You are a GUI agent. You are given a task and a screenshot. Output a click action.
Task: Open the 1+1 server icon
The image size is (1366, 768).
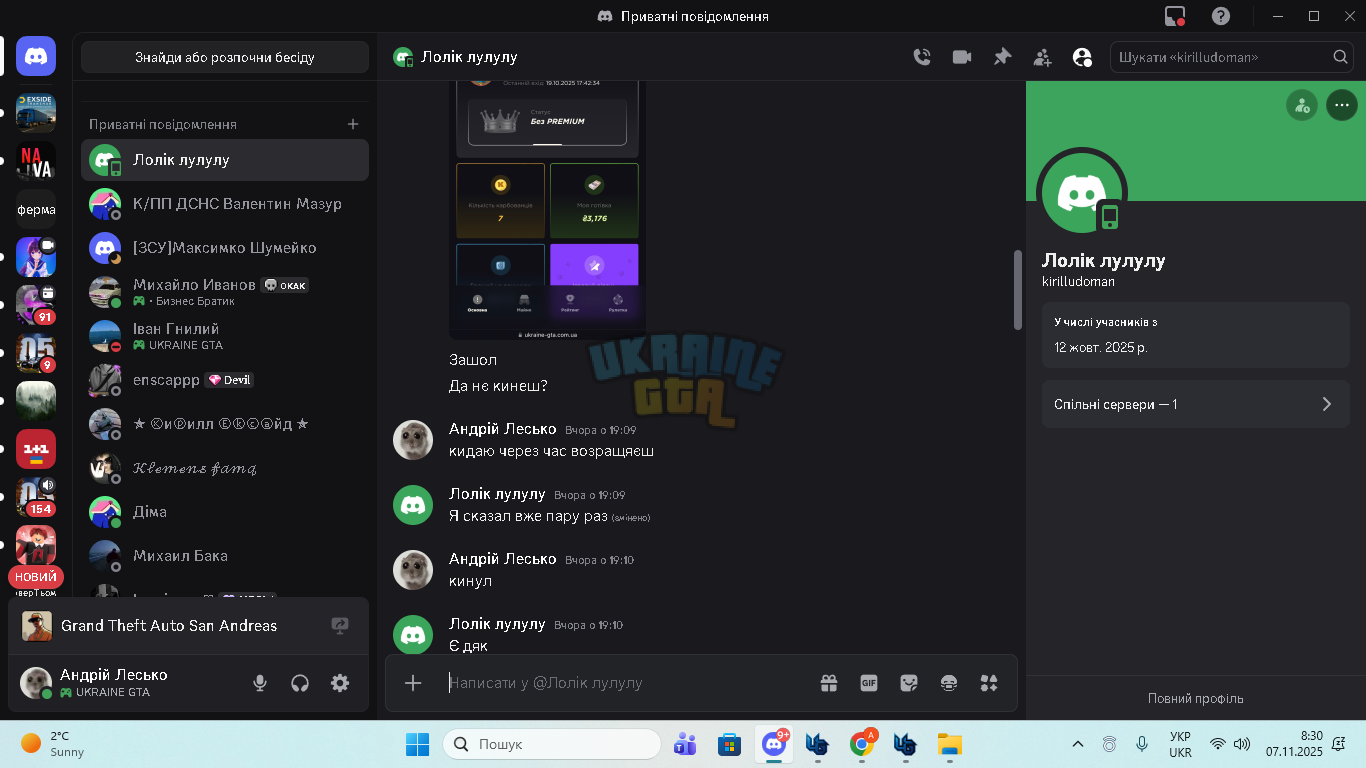click(36, 449)
